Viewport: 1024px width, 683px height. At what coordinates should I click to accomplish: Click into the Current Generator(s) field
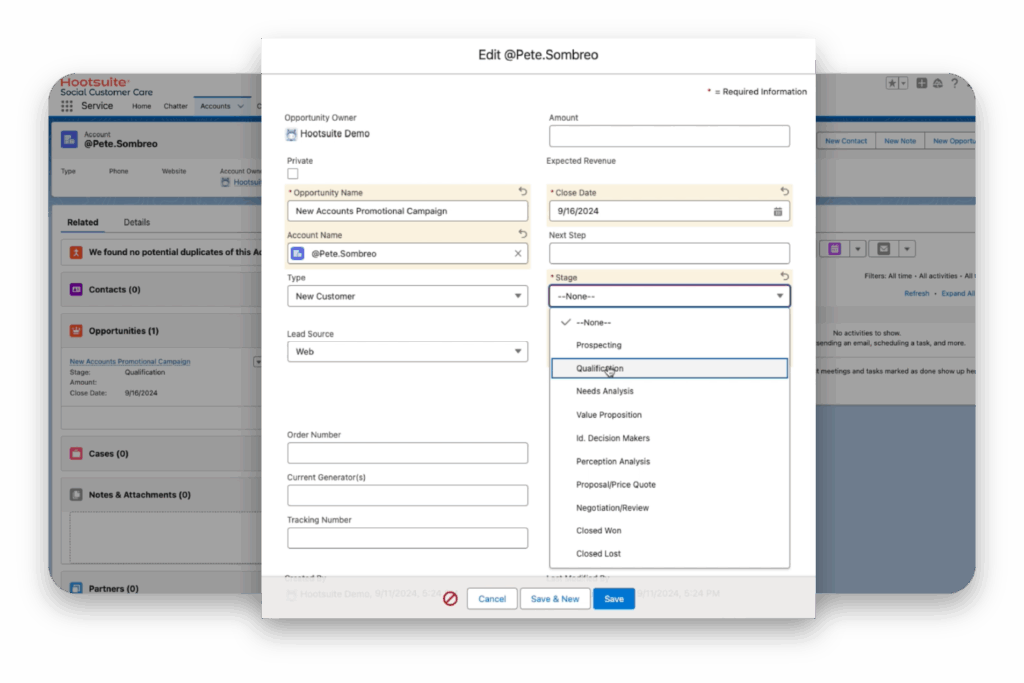click(408, 496)
